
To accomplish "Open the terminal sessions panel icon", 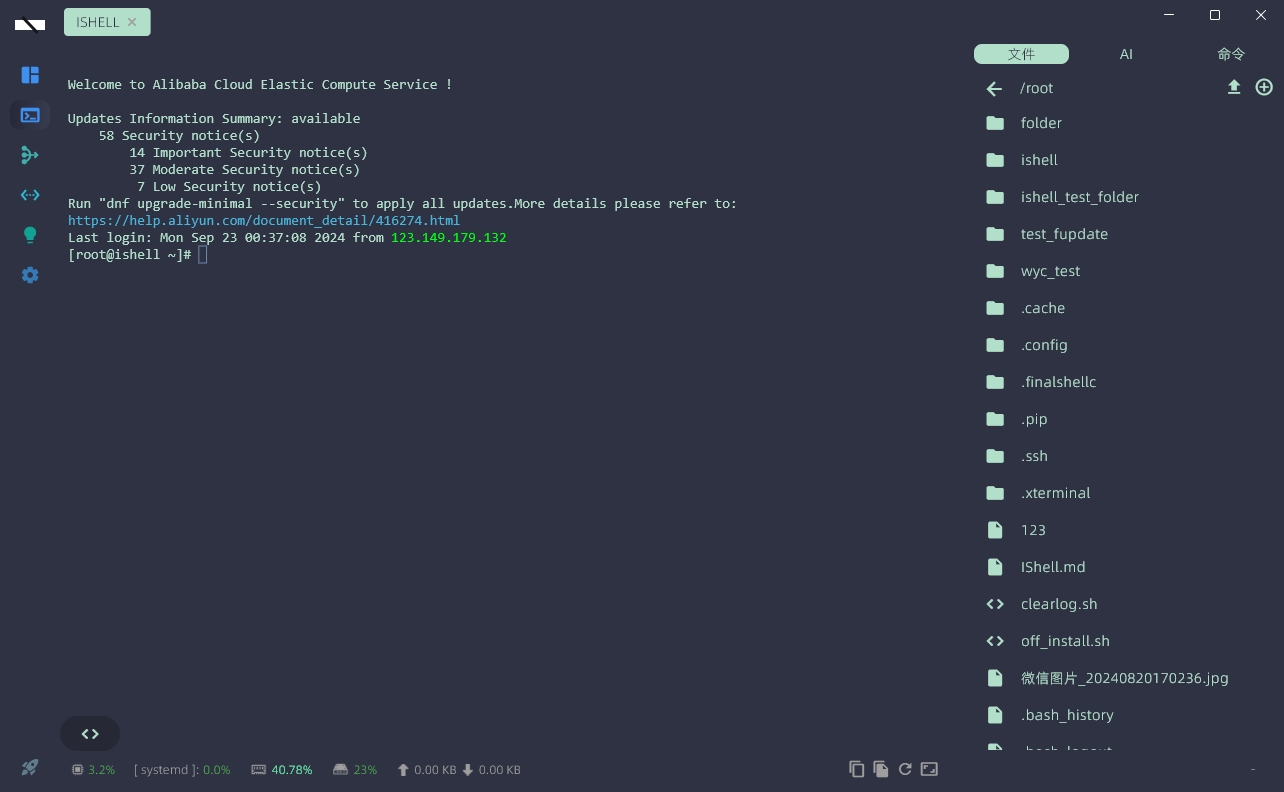I will pos(30,115).
